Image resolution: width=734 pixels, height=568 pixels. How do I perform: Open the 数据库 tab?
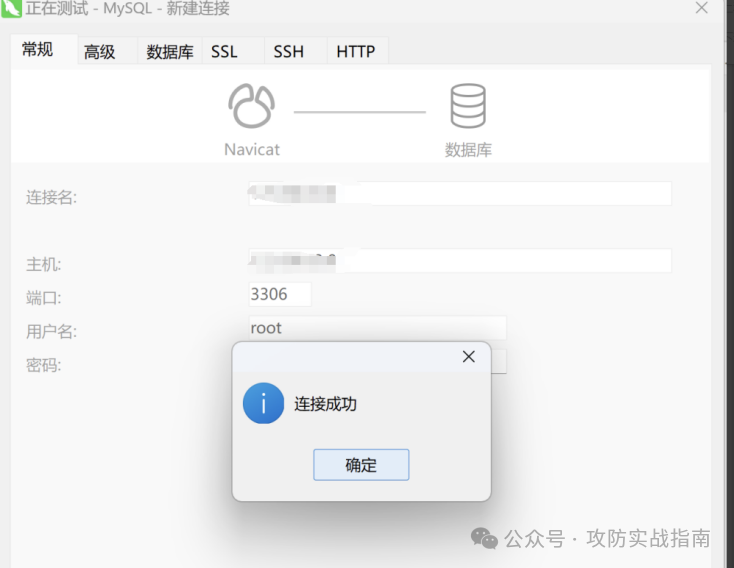click(170, 51)
